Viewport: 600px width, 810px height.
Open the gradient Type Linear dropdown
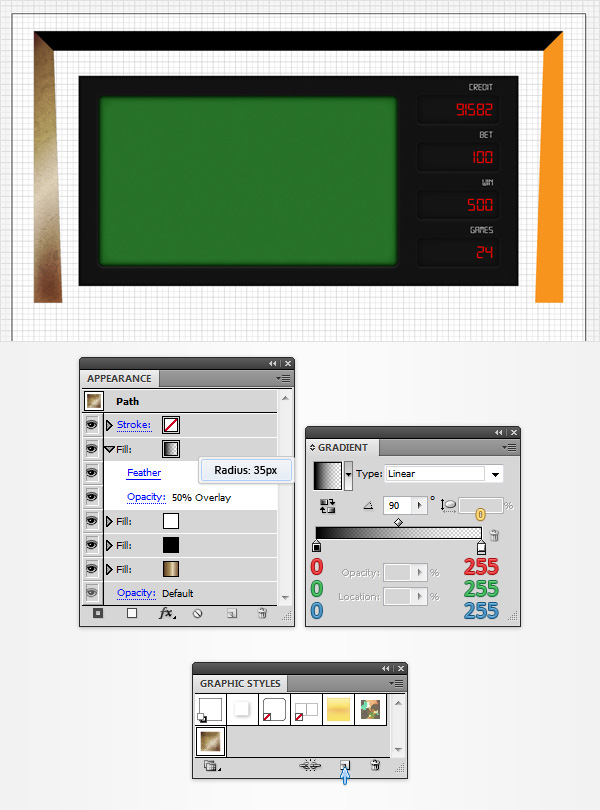pyautogui.click(x=495, y=474)
